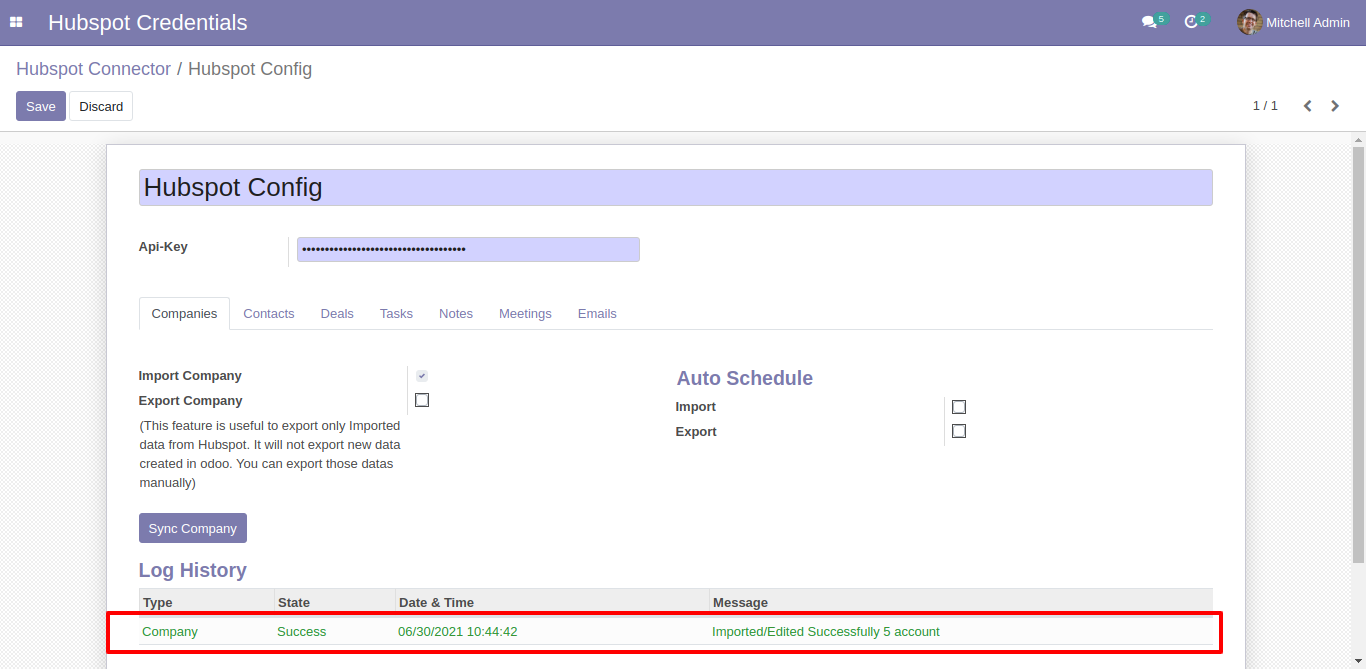
Task: Edit the Hubspot Config name field
Action: point(675,187)
